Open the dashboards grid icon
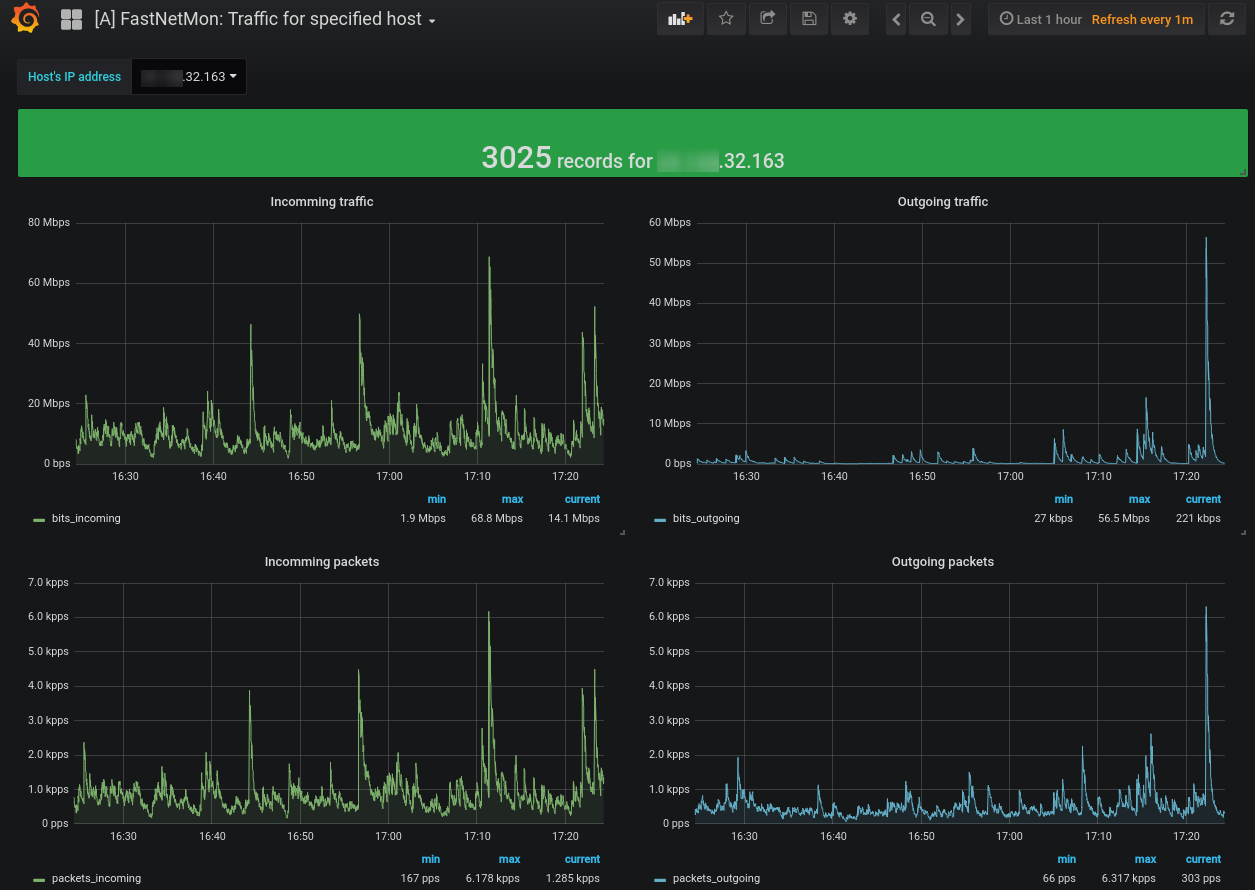This screenshot has width=1255, height=890. pyautogui.click(x=71, y=19)
